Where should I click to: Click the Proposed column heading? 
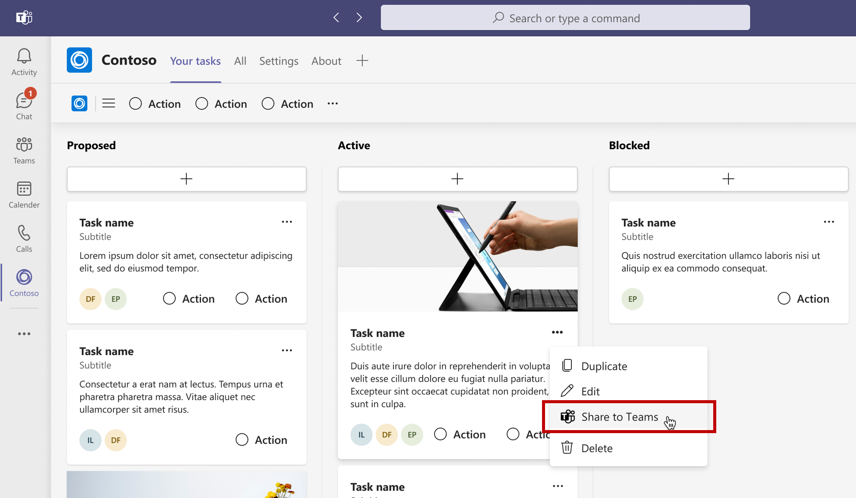91,145
